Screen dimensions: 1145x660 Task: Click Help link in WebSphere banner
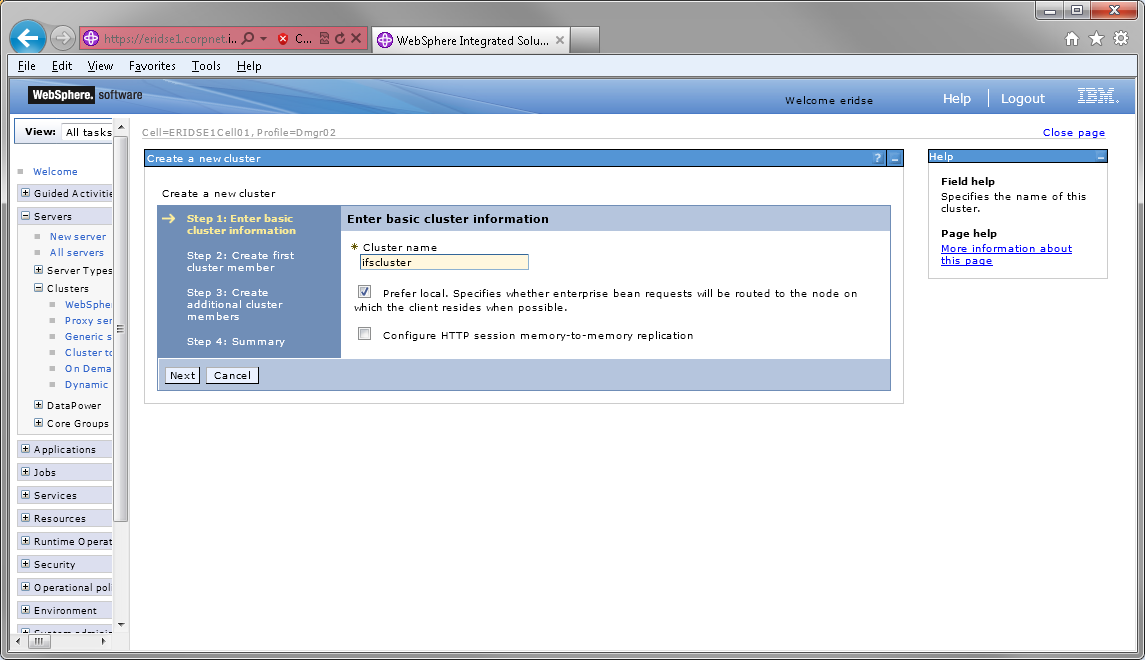[957, 99]
